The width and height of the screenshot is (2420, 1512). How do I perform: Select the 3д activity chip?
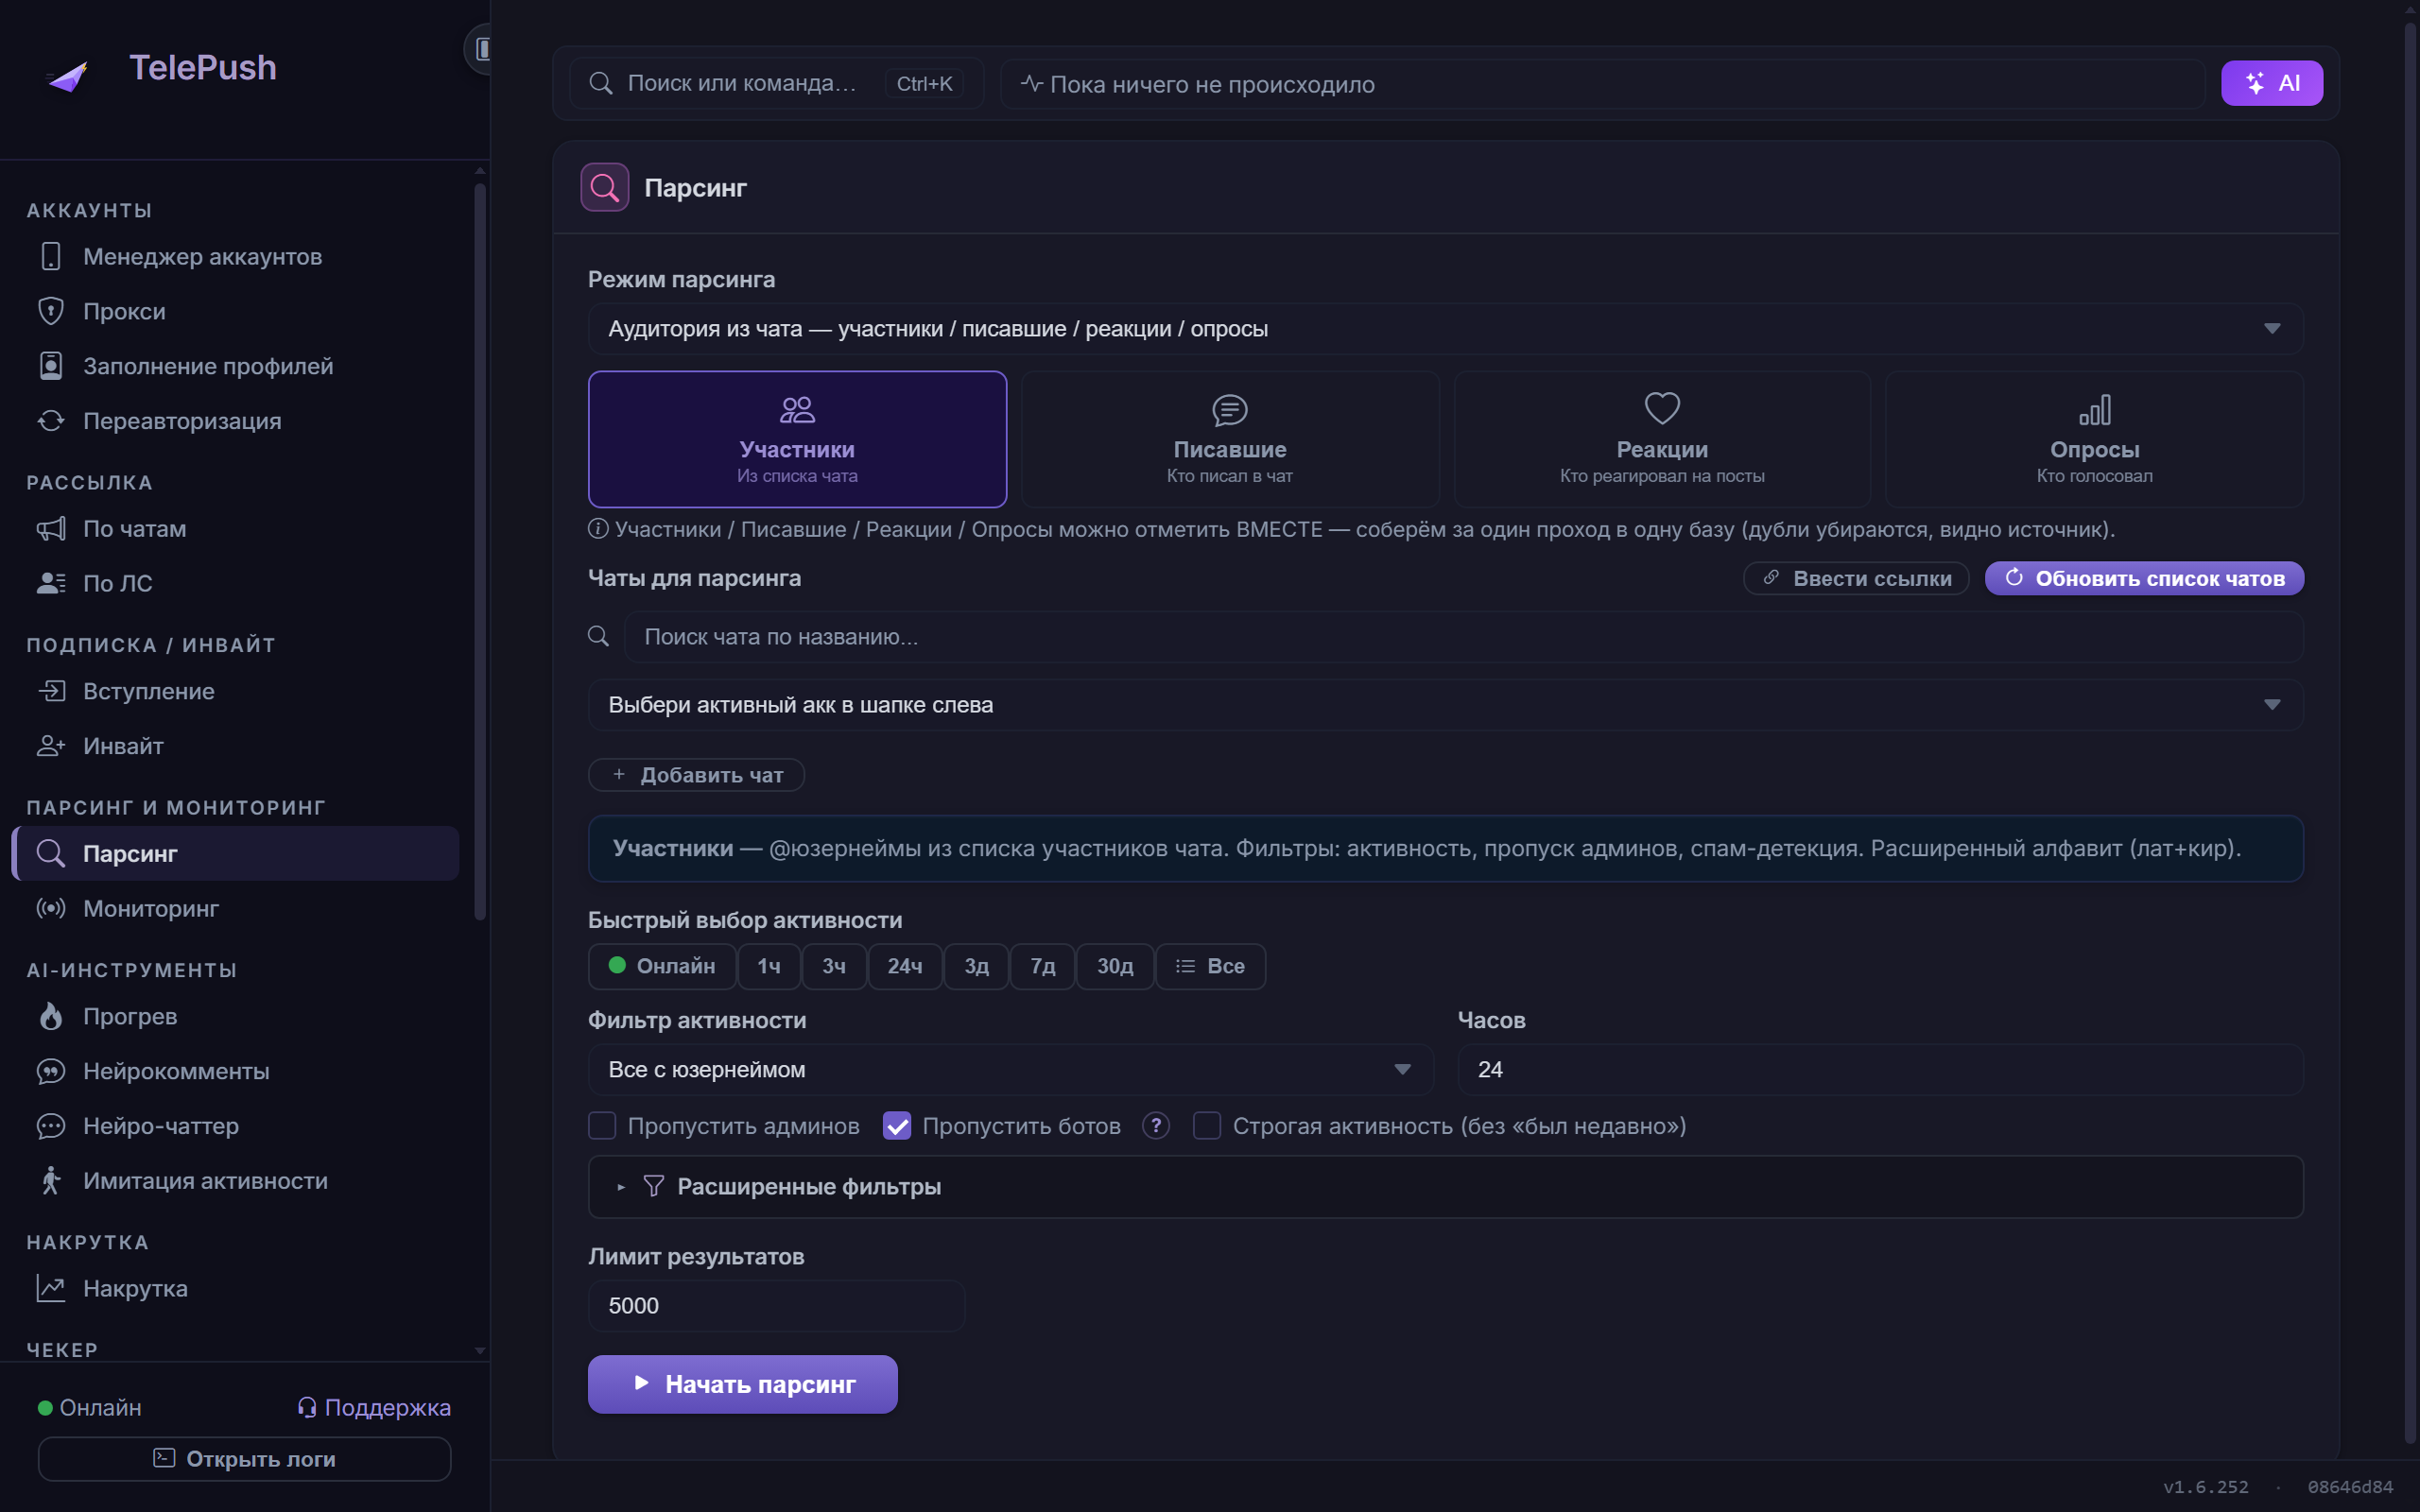point(976,966)
